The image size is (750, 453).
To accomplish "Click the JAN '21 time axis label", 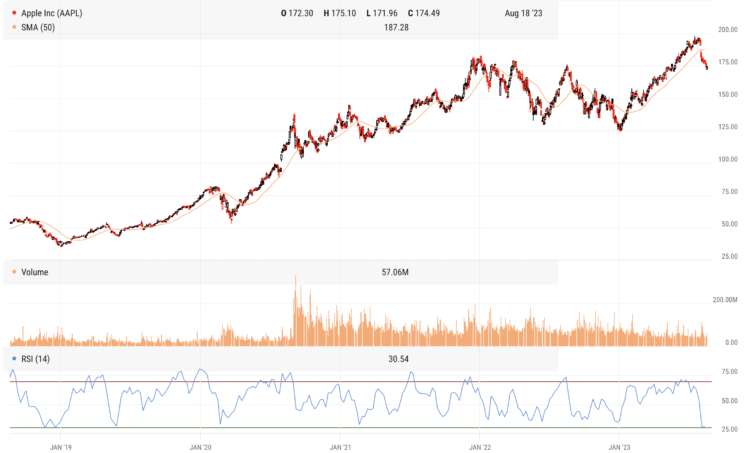I will (x=340, y=447).
